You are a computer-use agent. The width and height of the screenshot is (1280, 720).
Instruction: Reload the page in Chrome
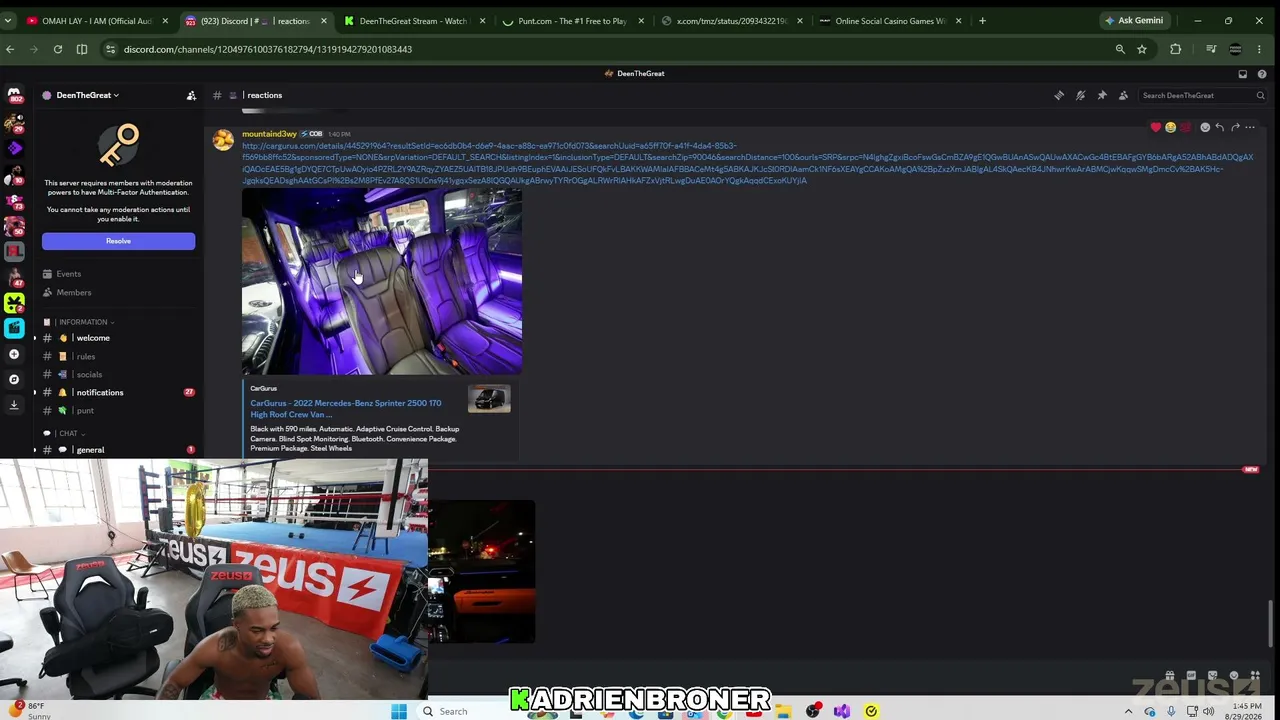[58, 49]
